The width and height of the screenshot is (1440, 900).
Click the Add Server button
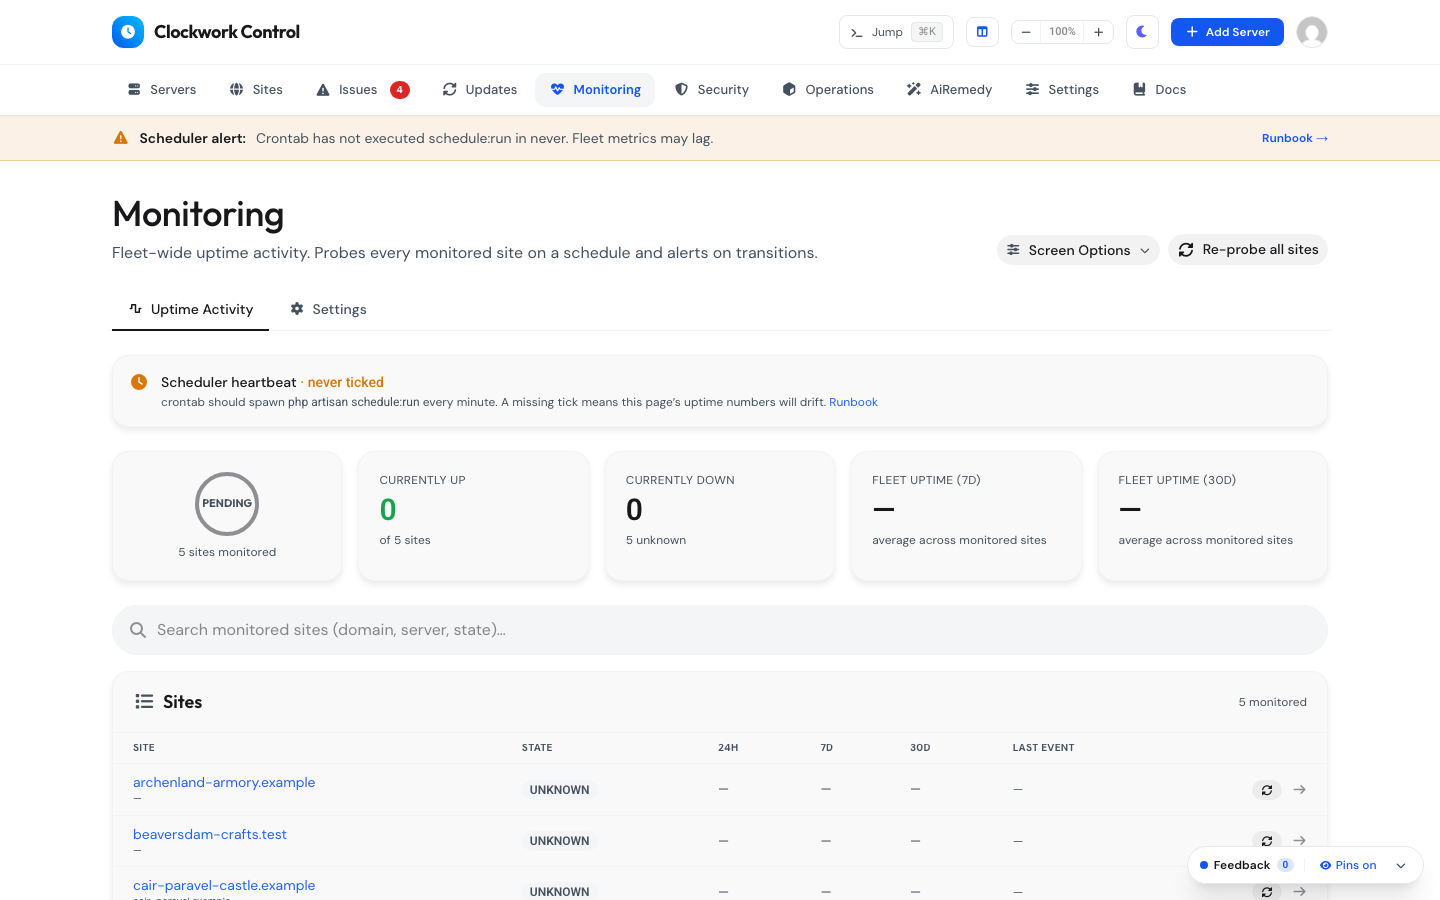[x=1227, y=32]
